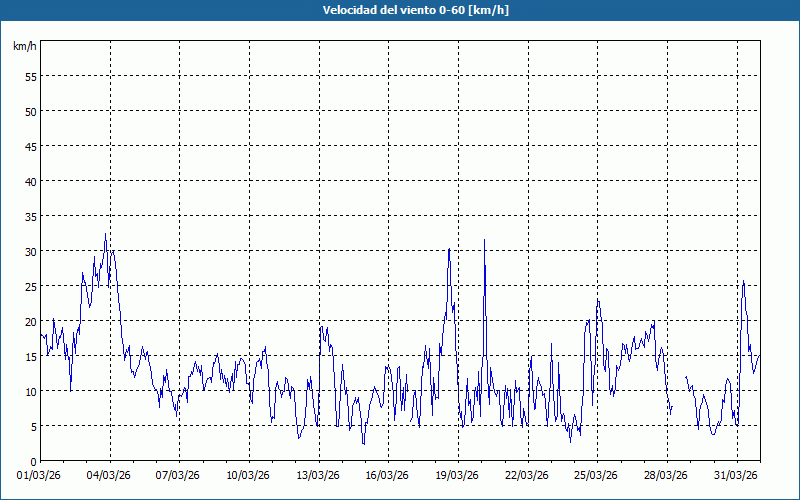Click the 22/03/26 date on the x-axis
Image resolution: width=800 pixels, height=500 pixels.
(528, 474)
